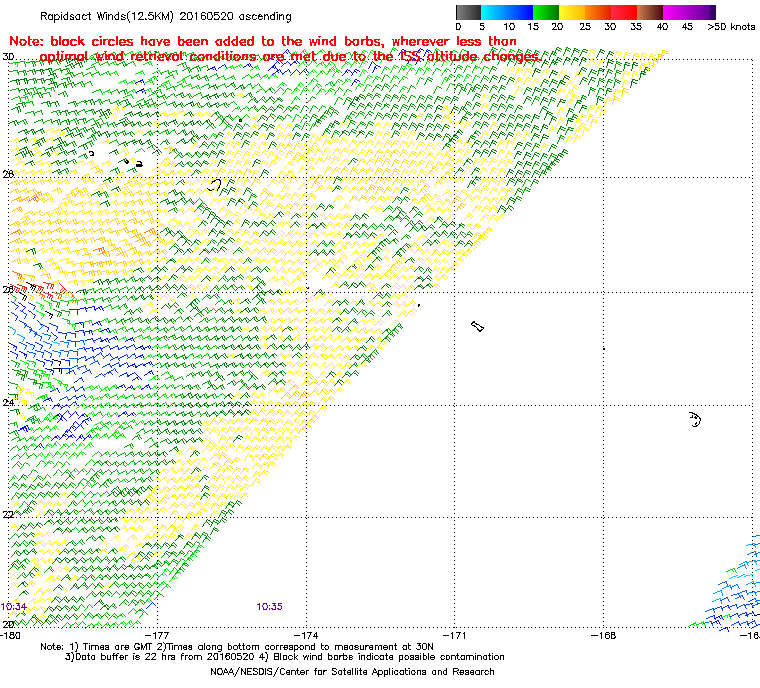This screenshot has width=760, height=688.
Task: Click the NOAA/NESDIS credit line
Action: (352, 672)
